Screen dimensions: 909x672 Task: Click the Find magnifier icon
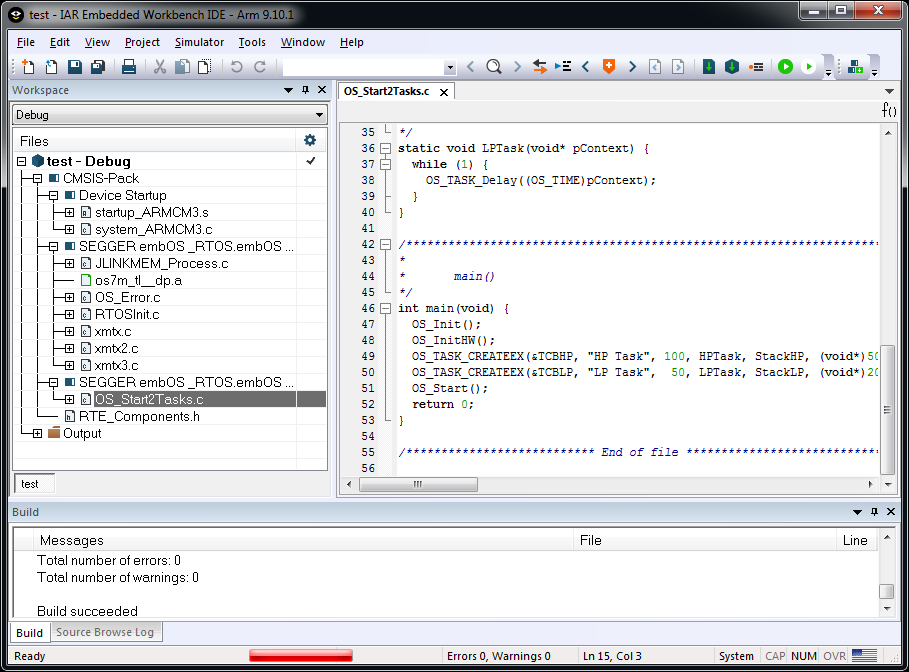coord(493,67)
